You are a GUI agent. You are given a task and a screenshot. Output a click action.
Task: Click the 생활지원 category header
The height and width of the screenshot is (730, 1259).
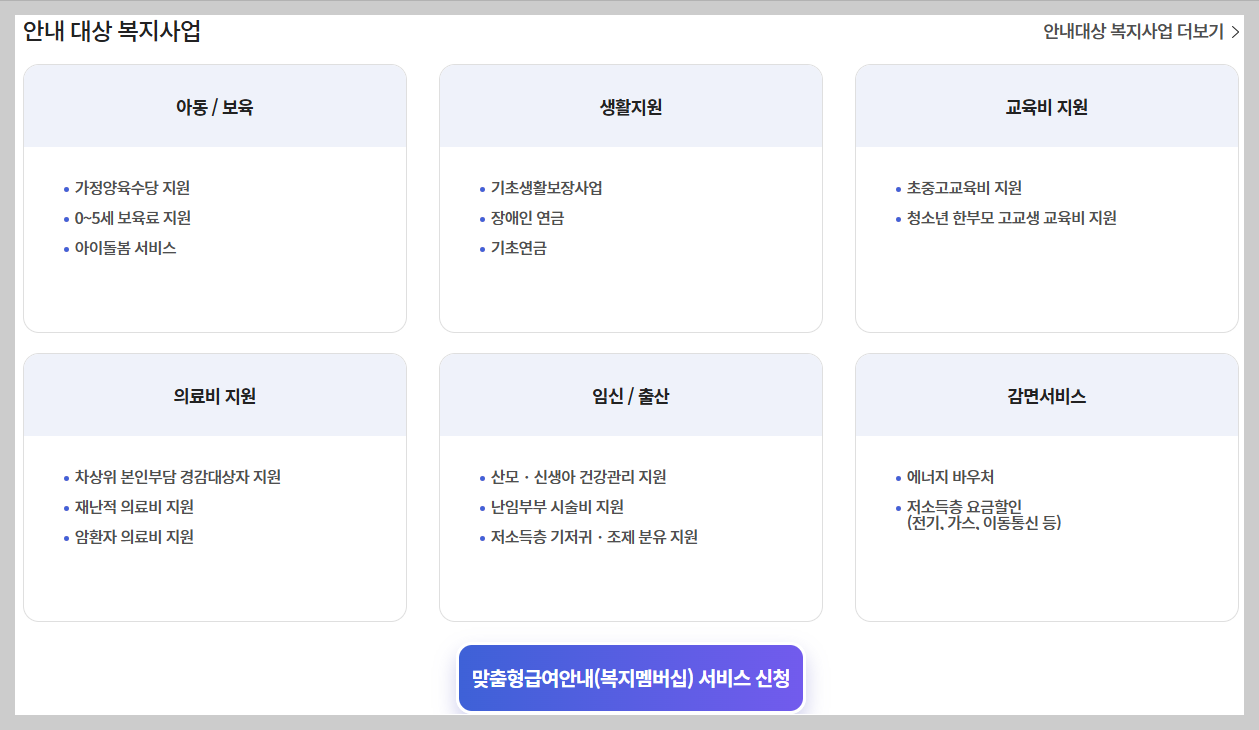tap(631, 105)
